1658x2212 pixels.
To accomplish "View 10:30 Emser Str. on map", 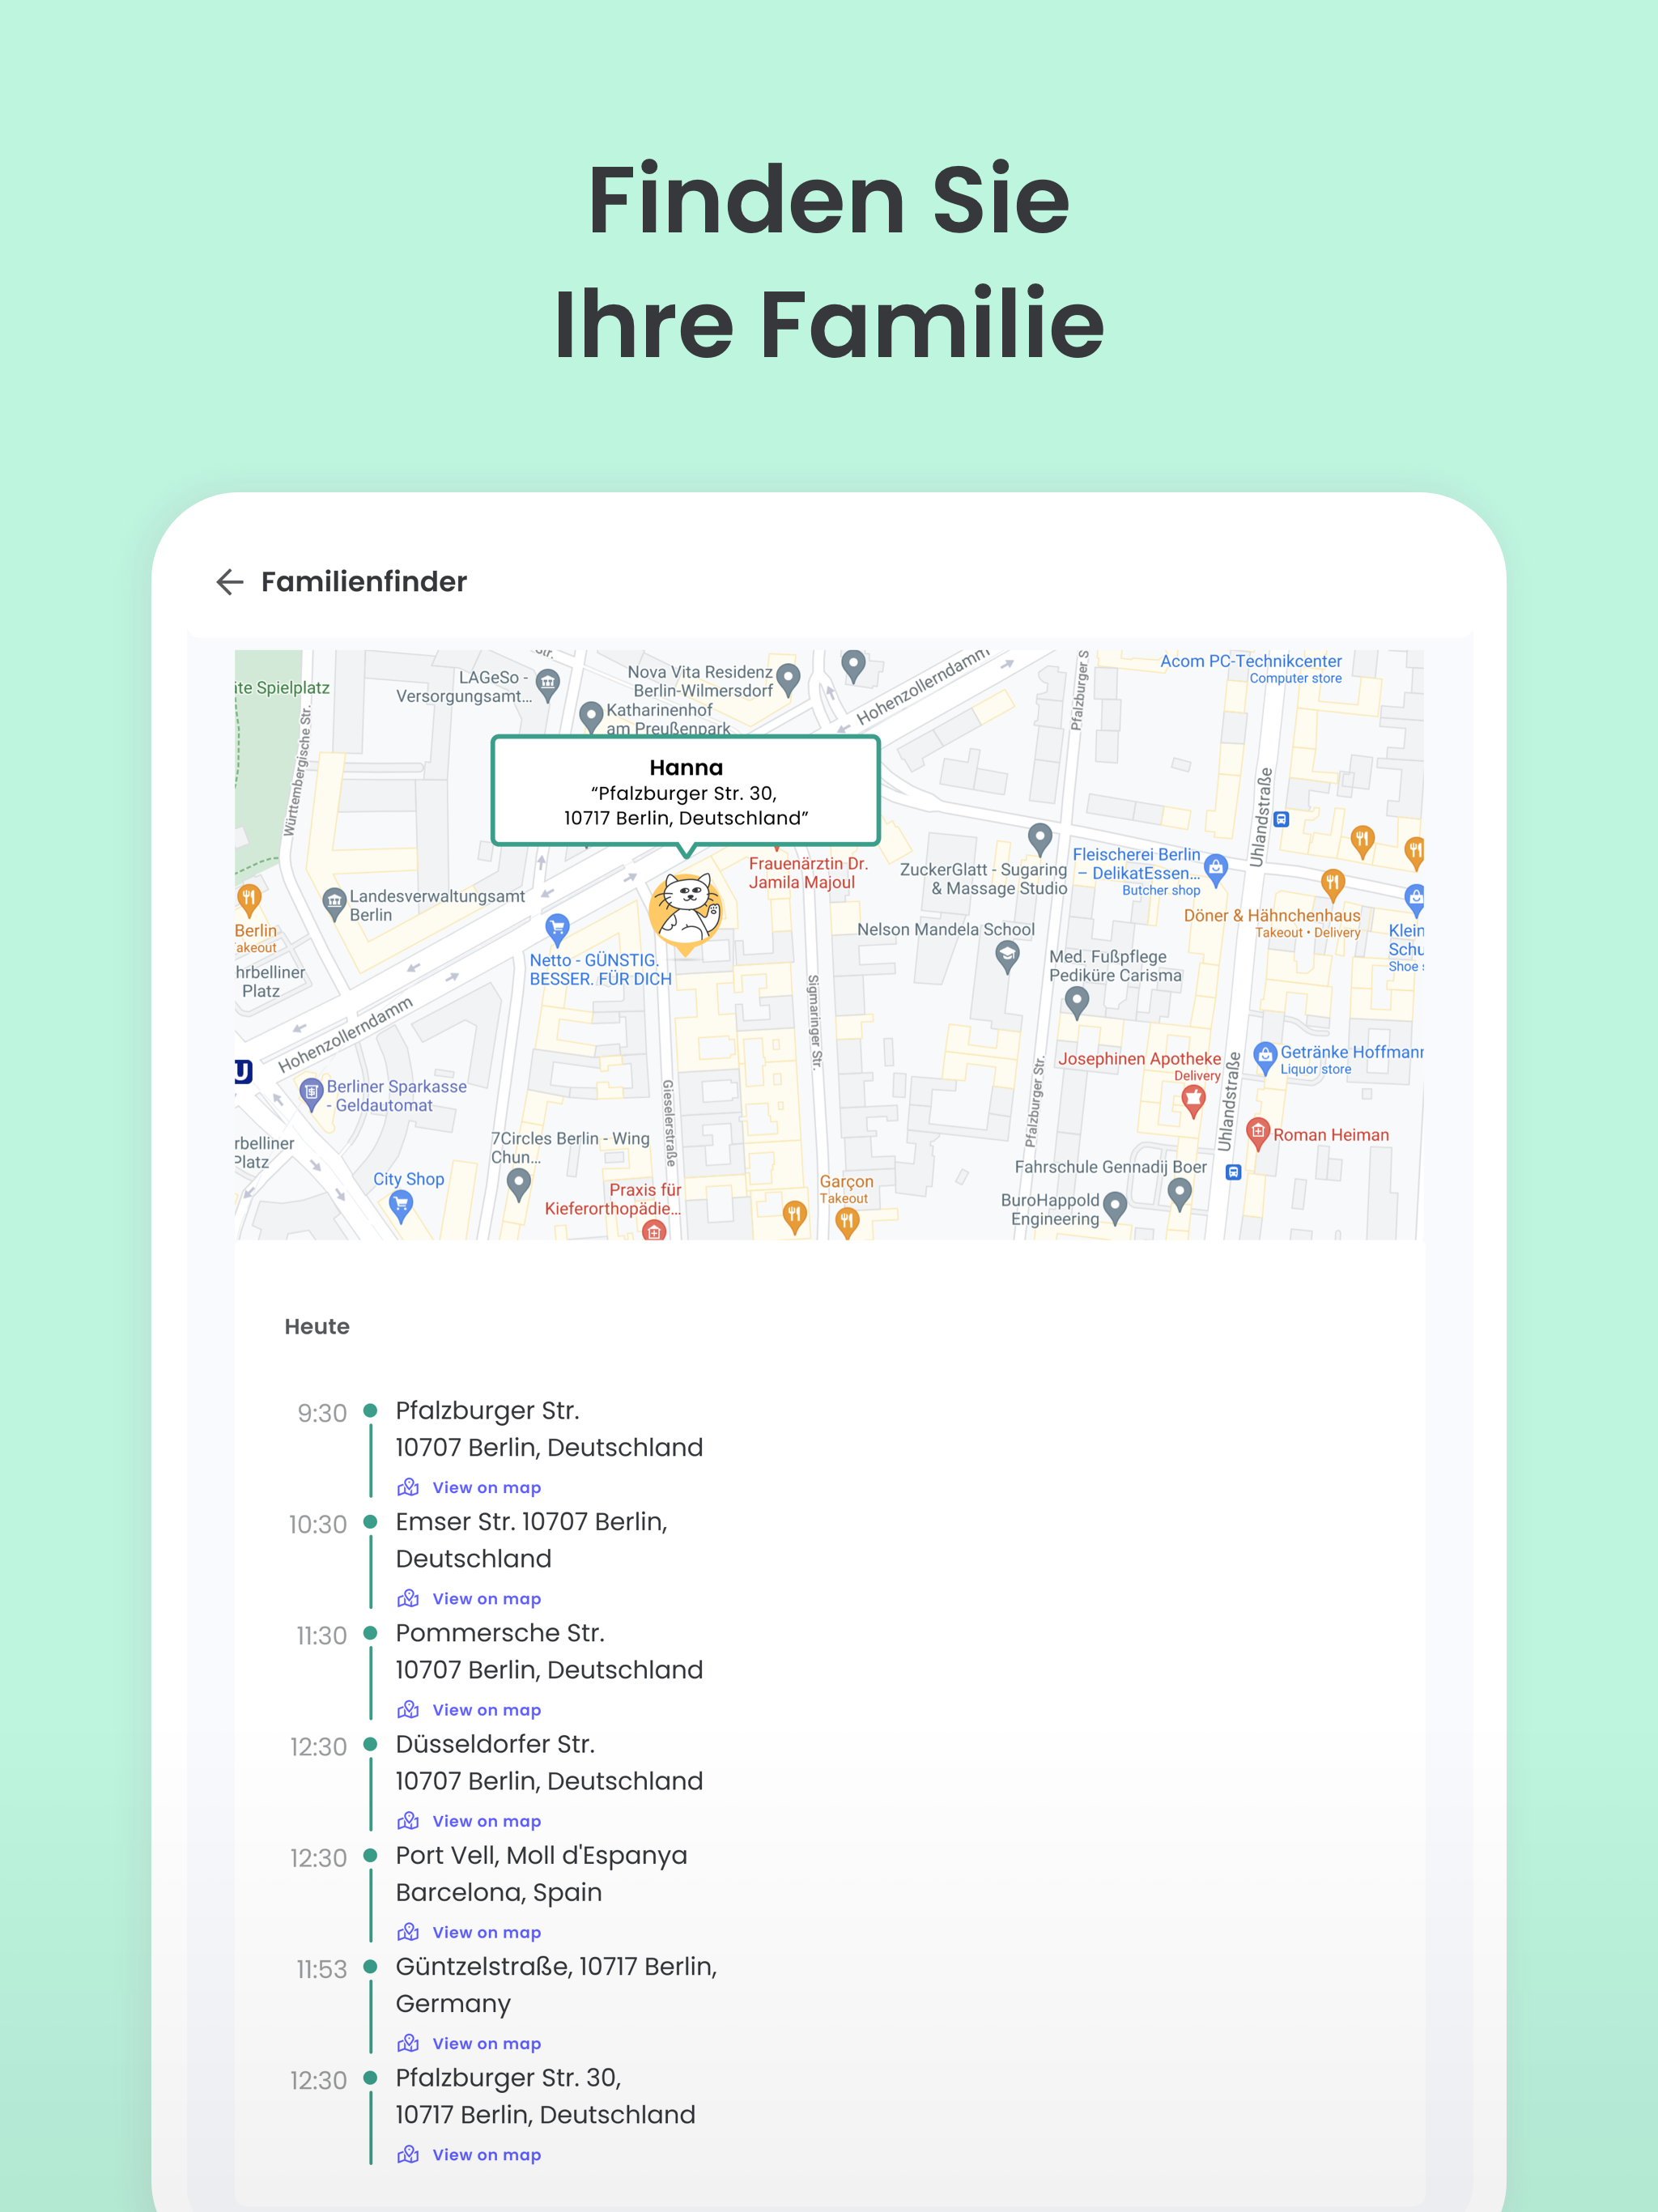I will pyautogui.click(x=469, y=1598).
